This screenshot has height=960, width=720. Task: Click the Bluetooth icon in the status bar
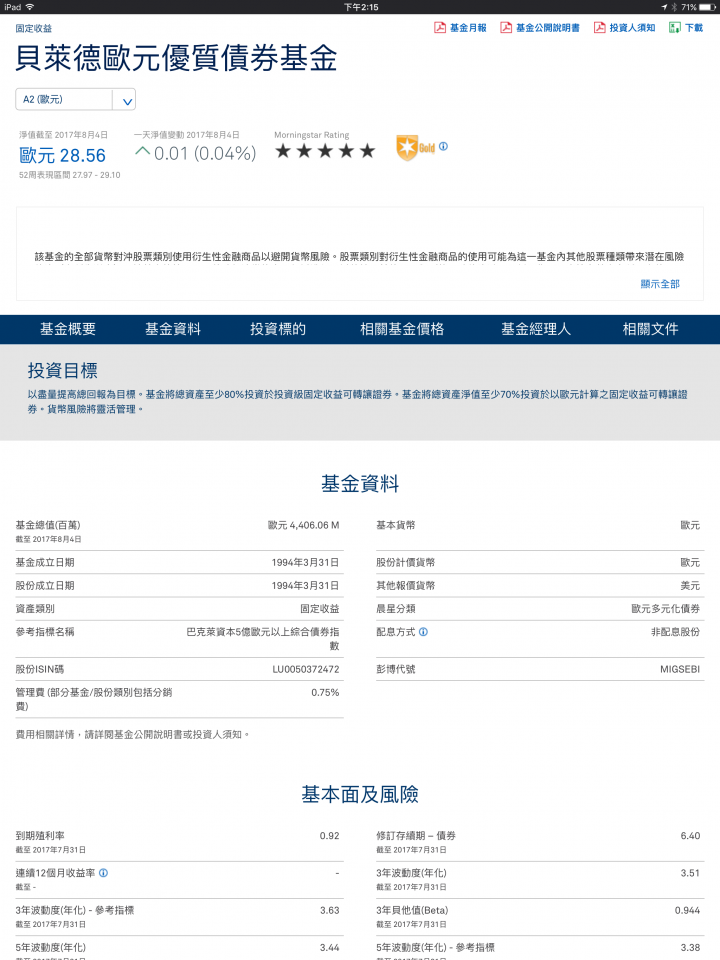click(673, 7)
